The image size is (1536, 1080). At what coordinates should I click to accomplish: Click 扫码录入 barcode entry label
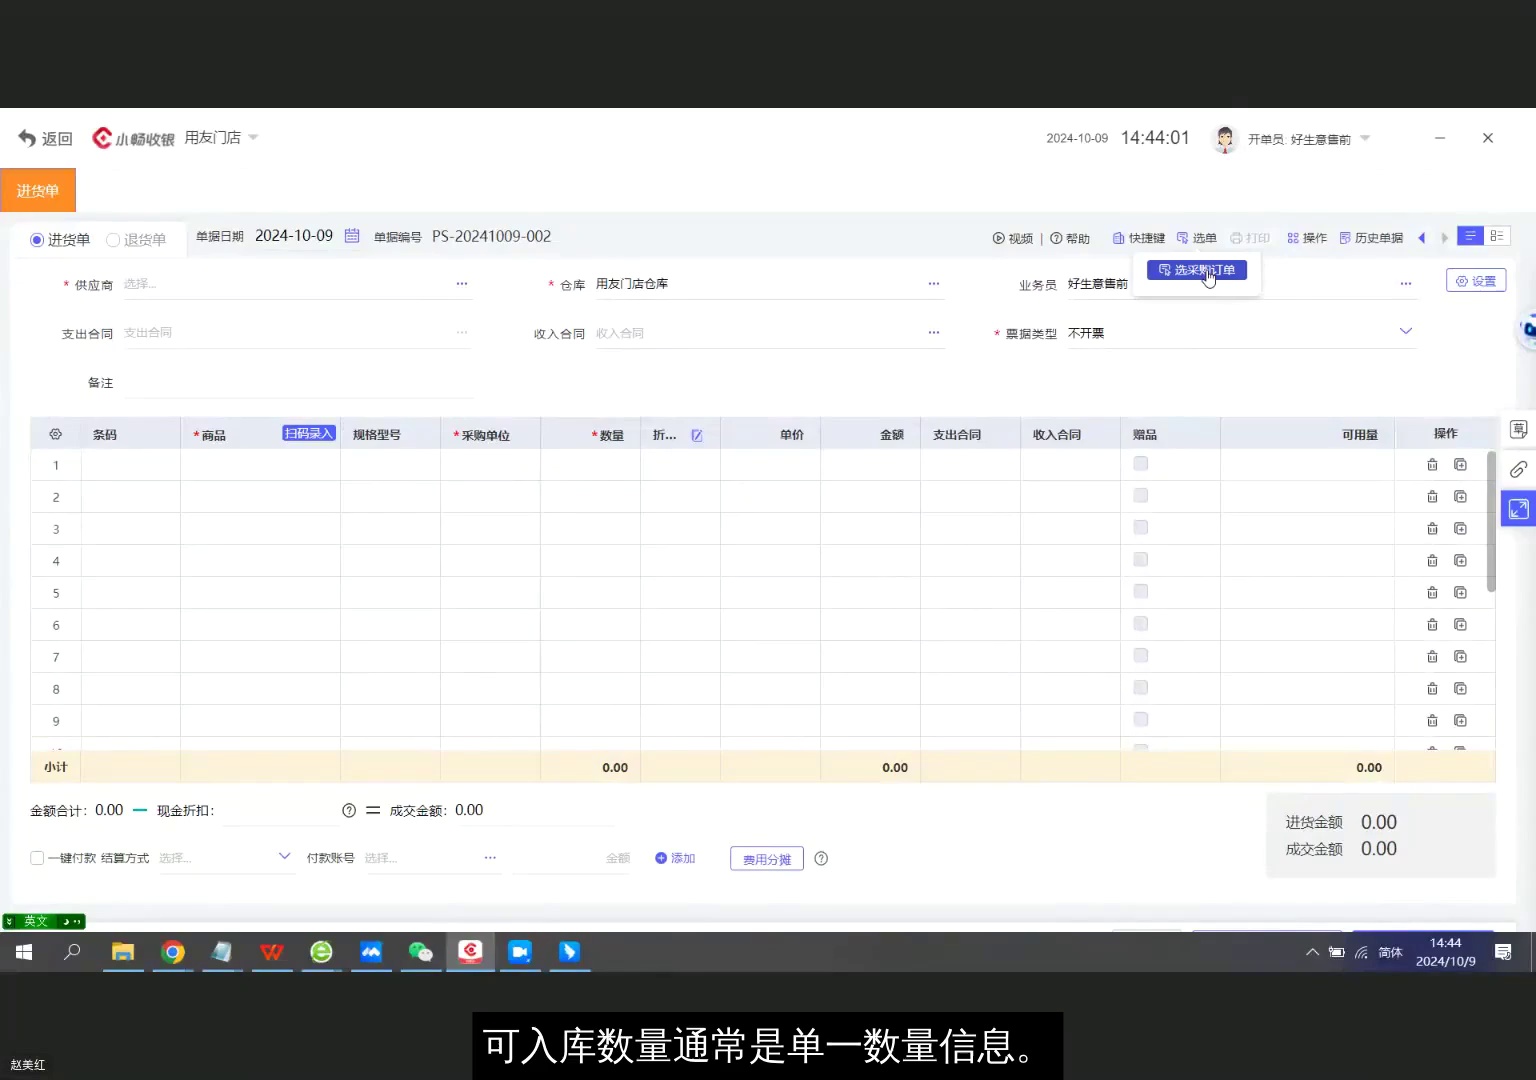coord(308,433)
